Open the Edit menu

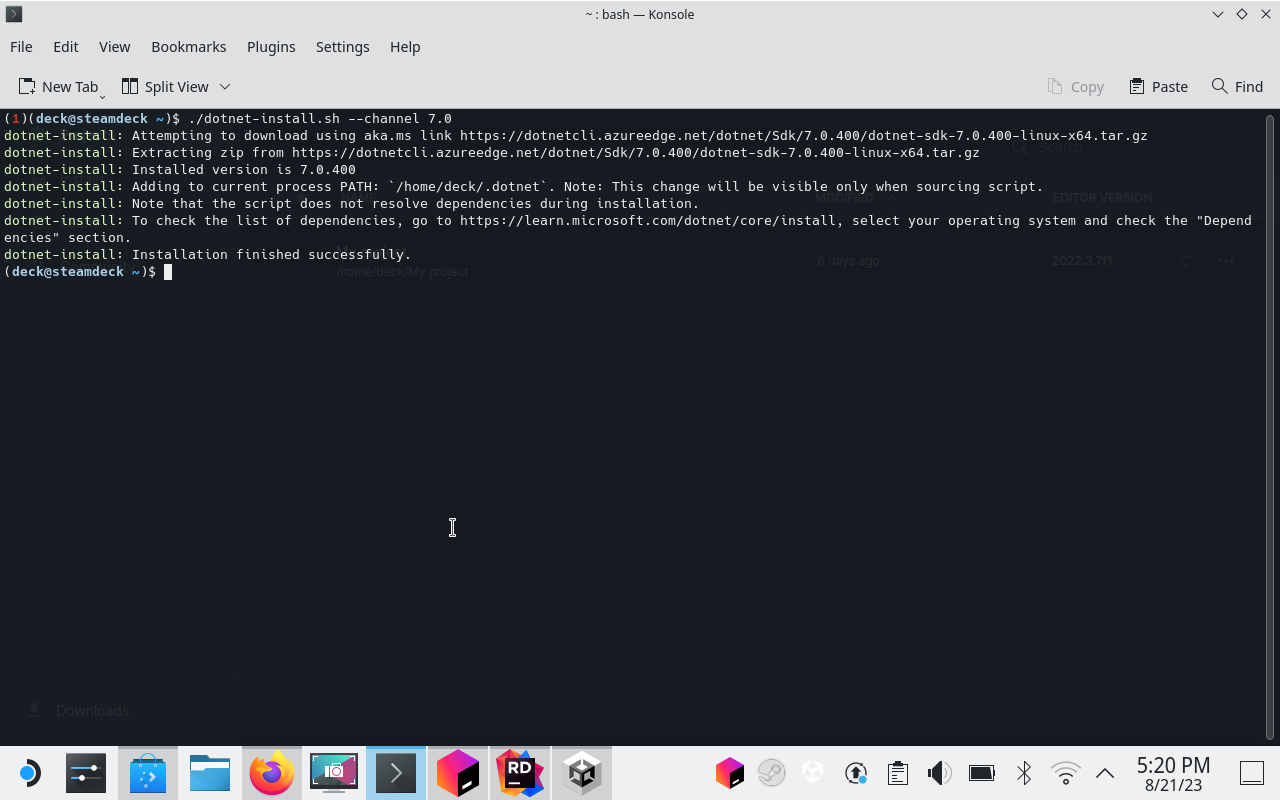66,47
